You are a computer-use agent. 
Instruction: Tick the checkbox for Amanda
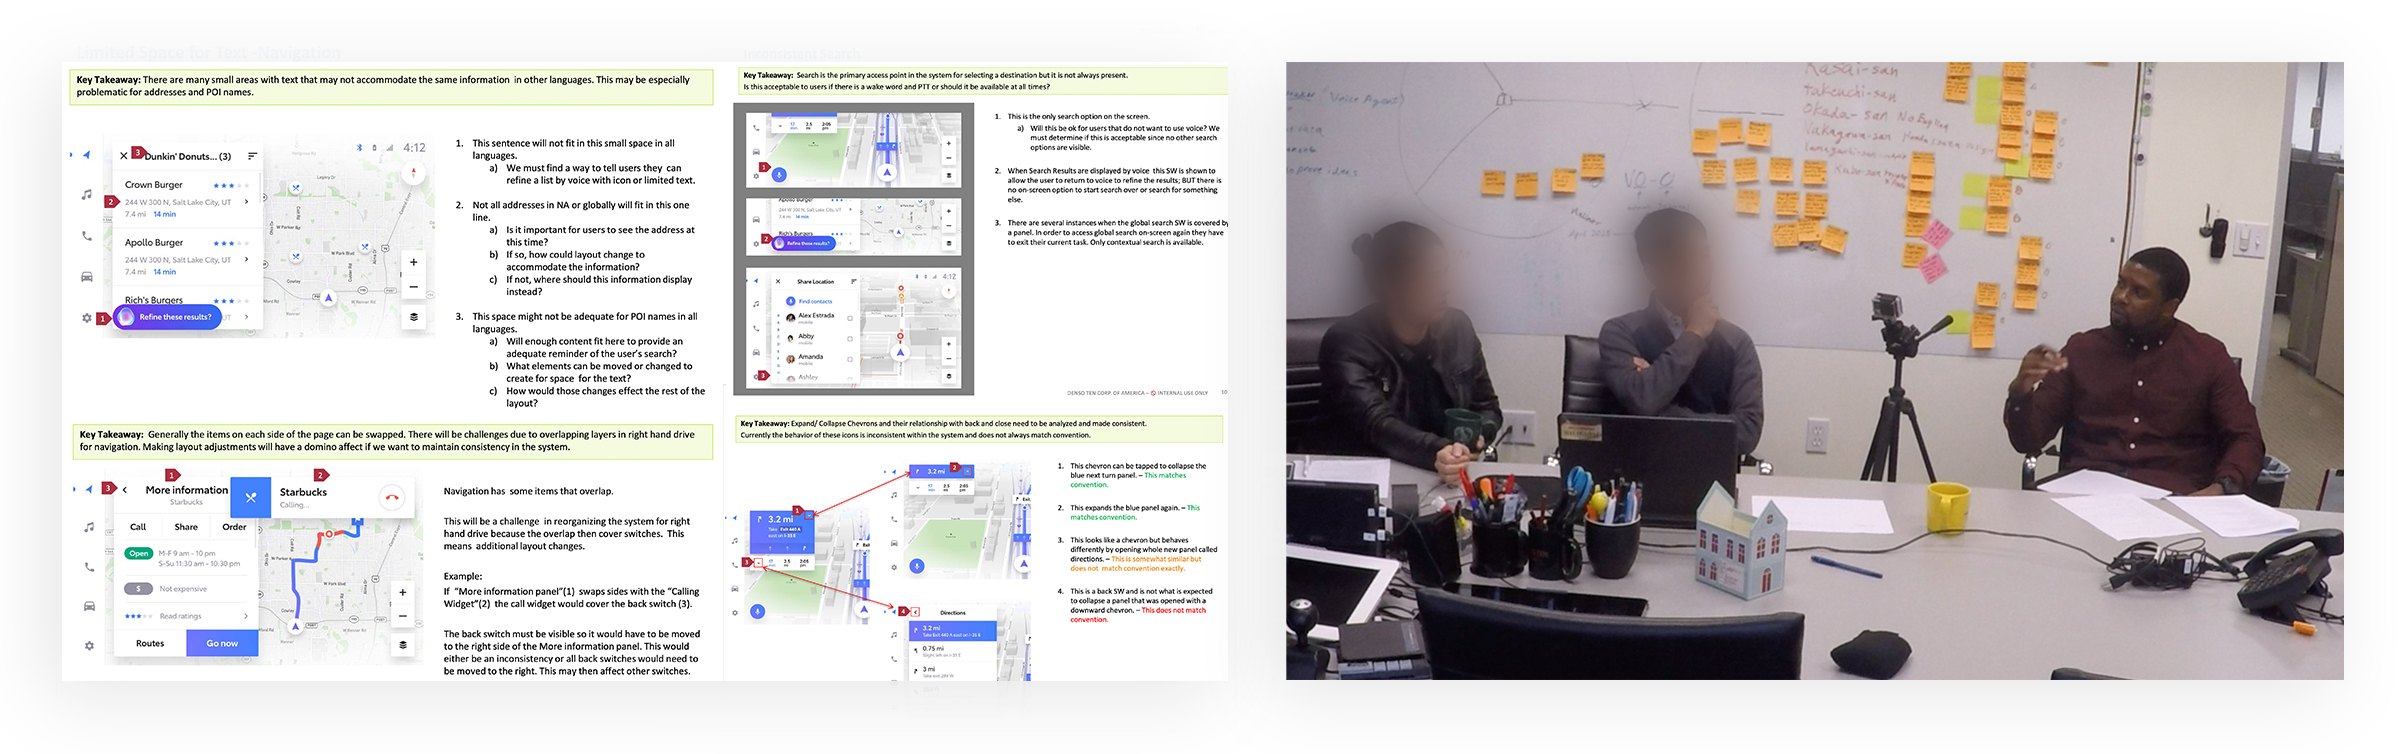pos(850,359)
